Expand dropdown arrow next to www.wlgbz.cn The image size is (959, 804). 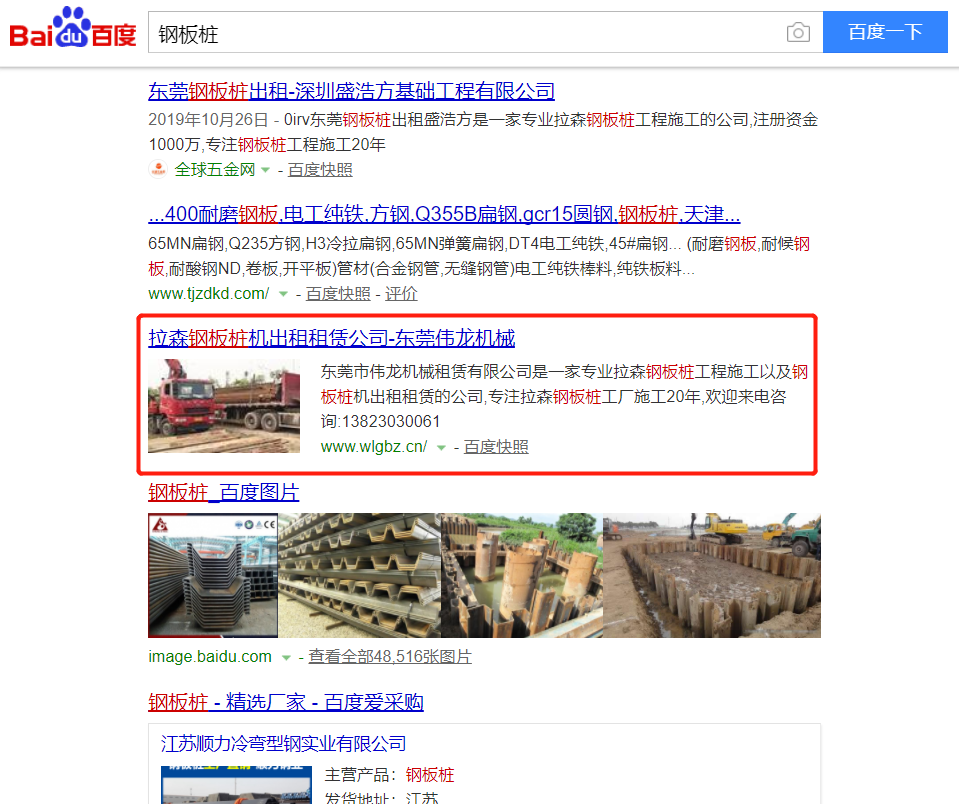441,447
